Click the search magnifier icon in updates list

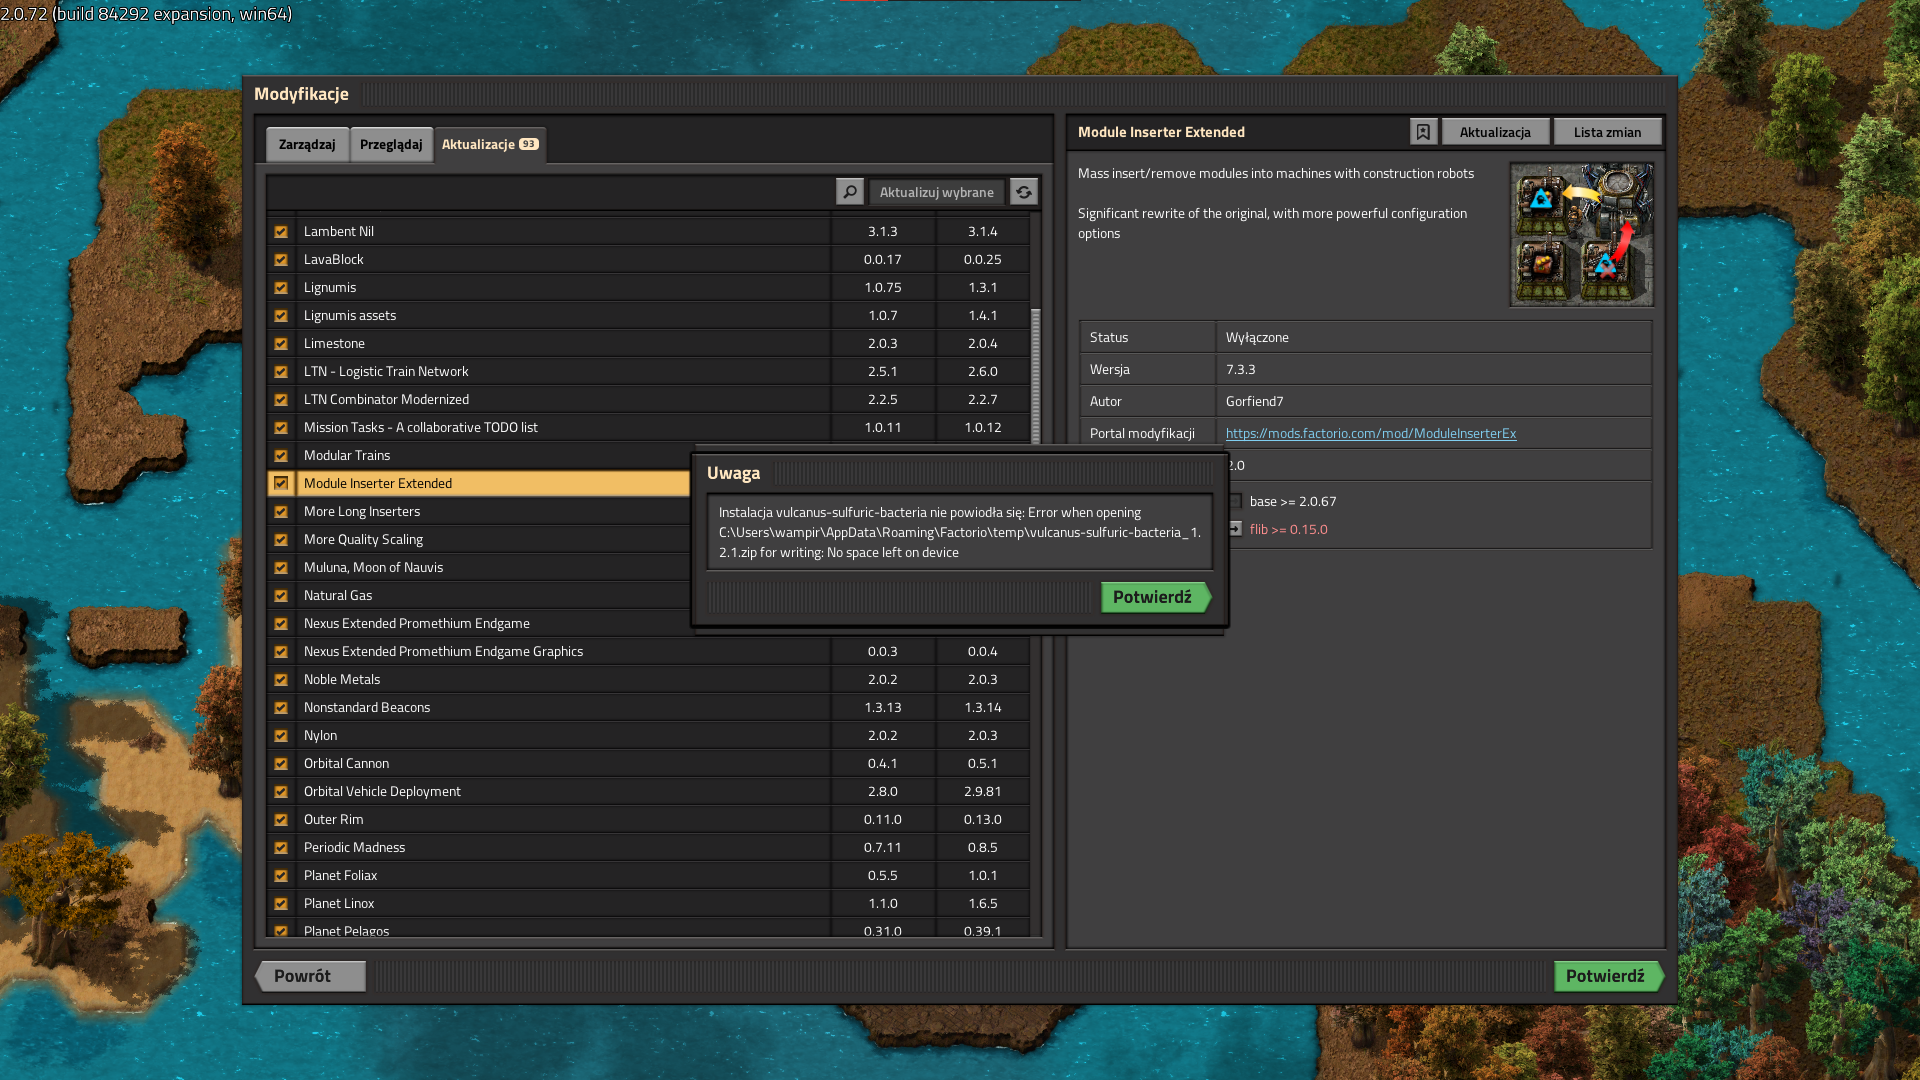(x=849, y=192)
